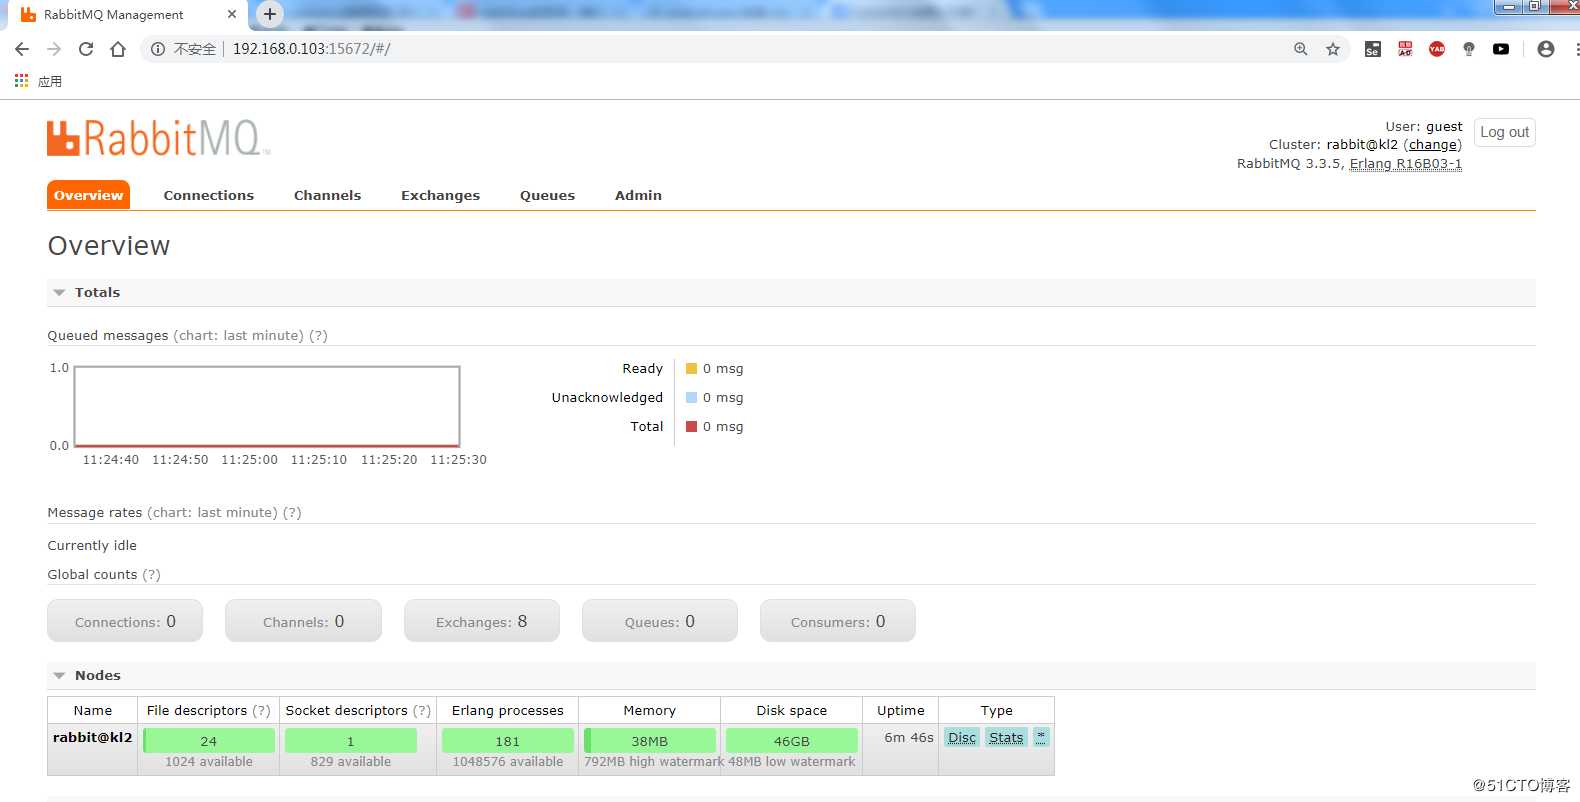Open help for Socket descriptors (?)
This screenshot has width=1580, height=802.
click(422, 710)
